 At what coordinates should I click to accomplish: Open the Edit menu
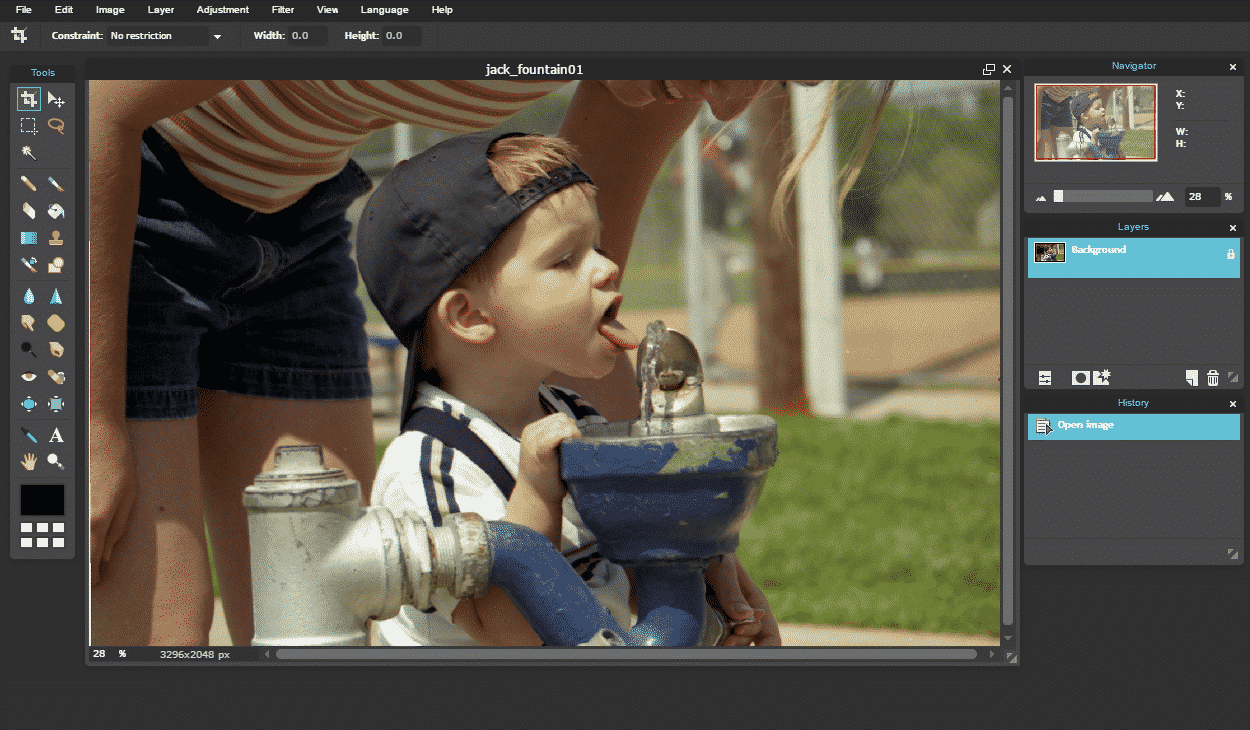tap(64, 10)
